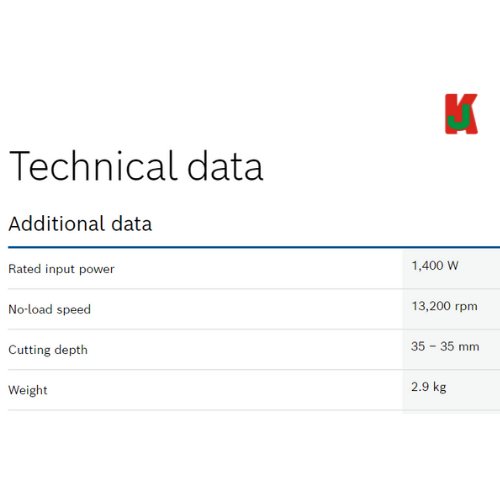Click the word data in Technical data
This screenshot has width=500, height=500.
point(225,166)
